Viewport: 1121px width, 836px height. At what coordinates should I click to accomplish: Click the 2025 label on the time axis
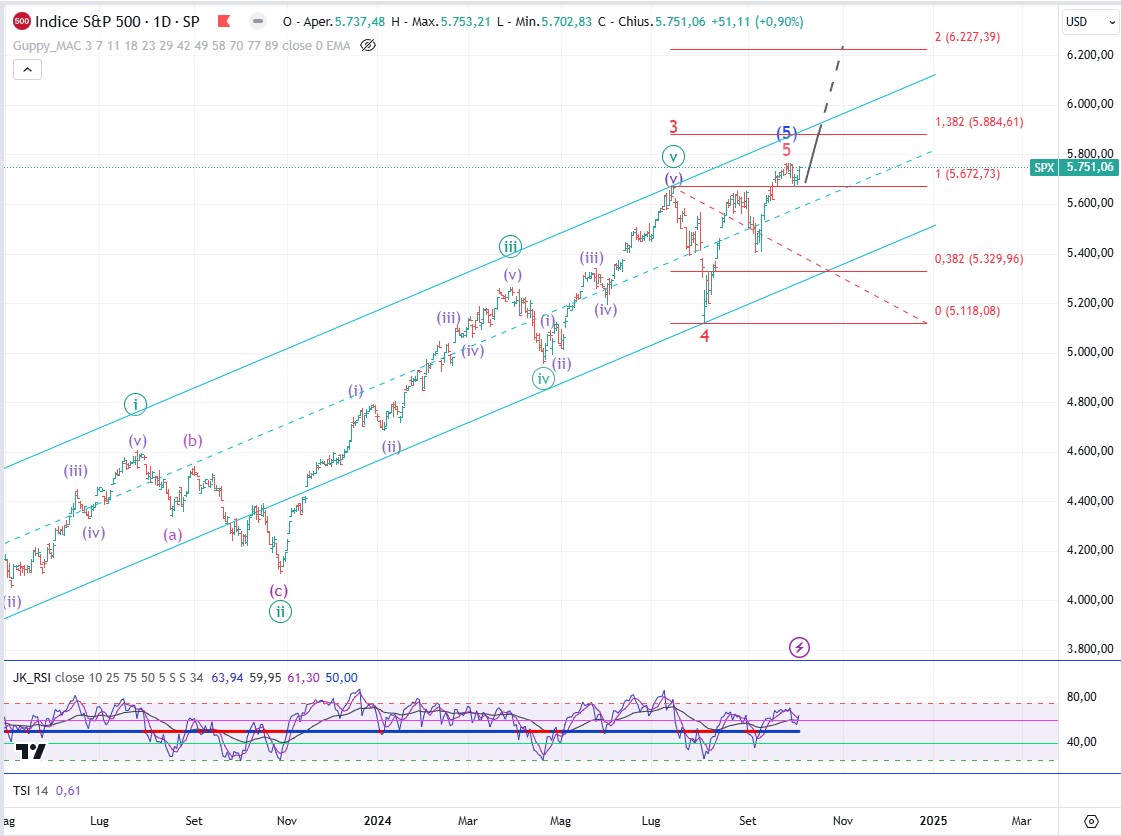(933, 821)
